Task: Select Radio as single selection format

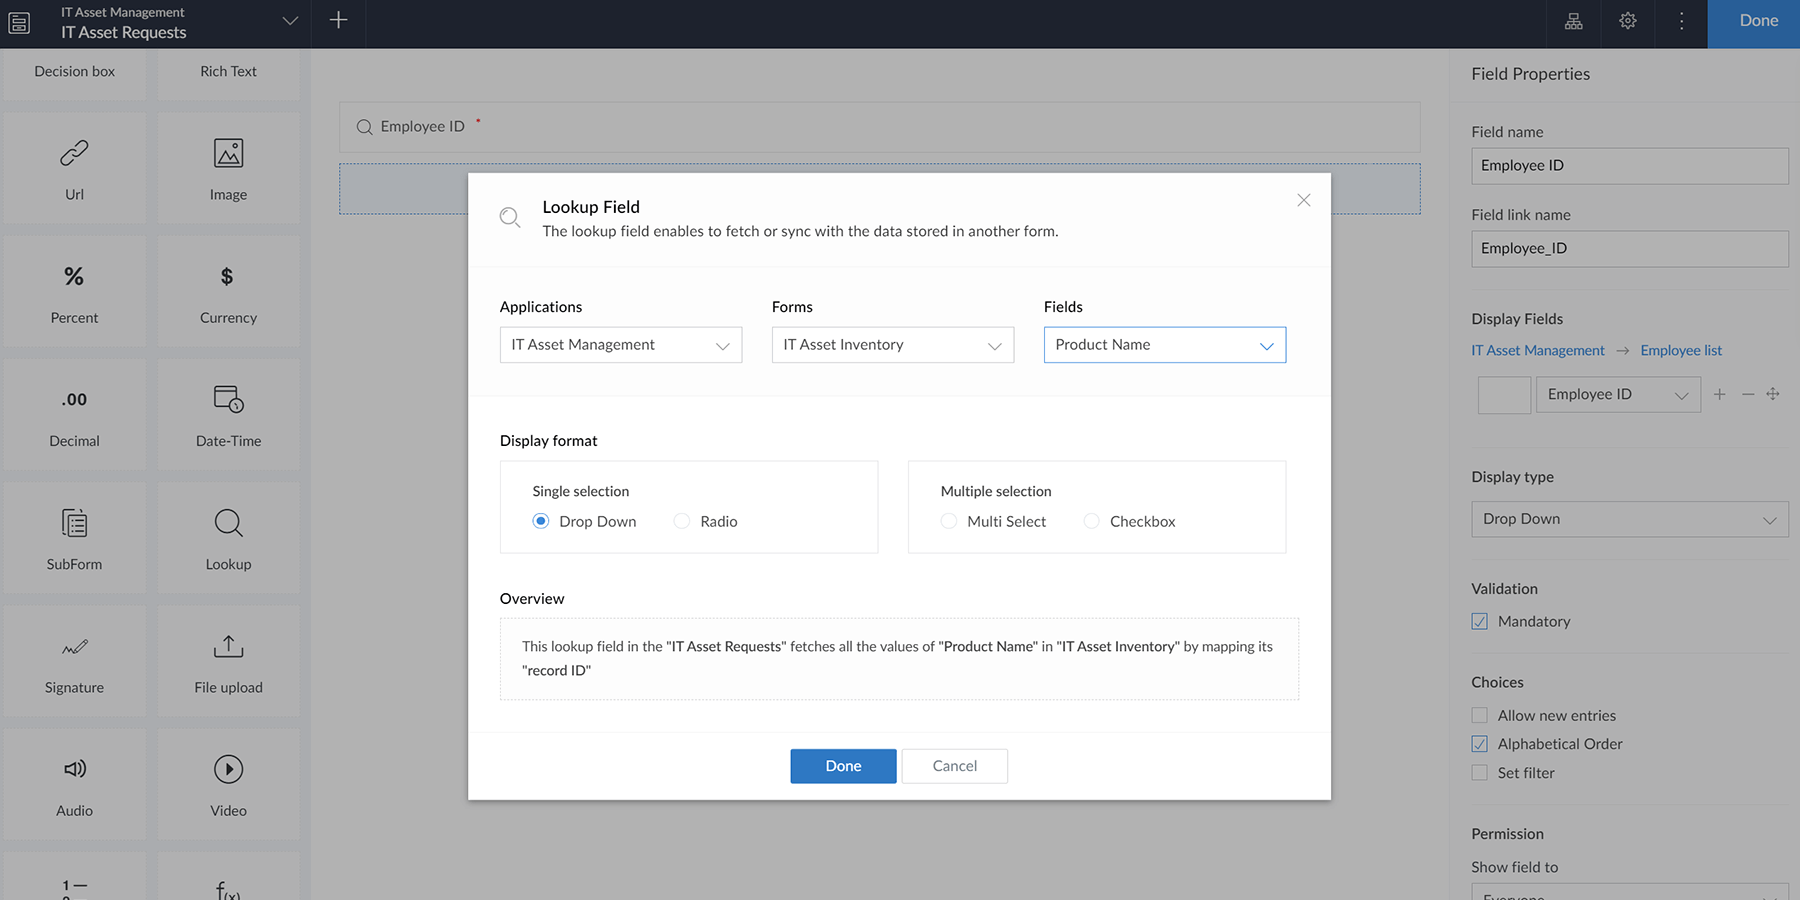Action: [681, 521]
